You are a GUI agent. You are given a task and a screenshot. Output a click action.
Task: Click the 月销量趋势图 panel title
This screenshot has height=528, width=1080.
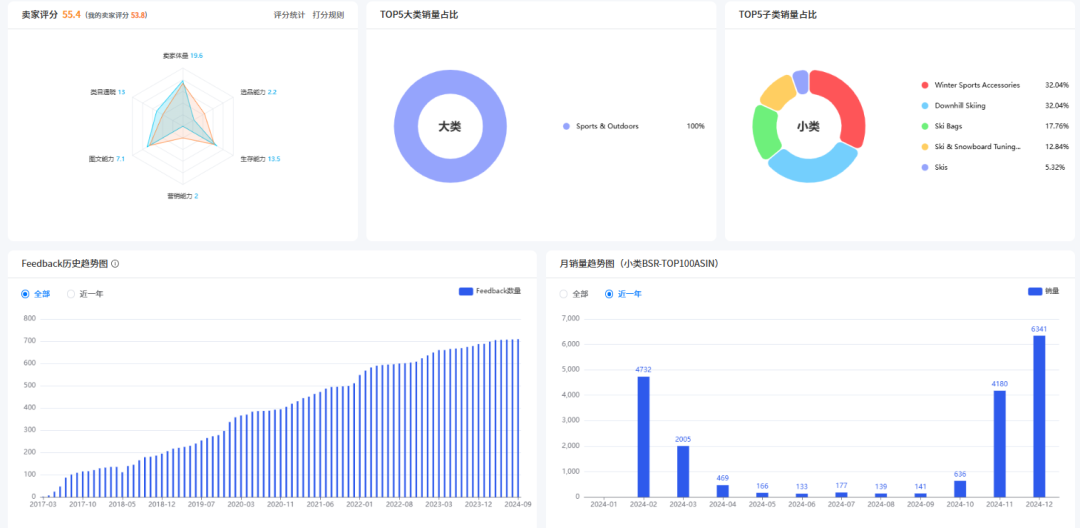pyautogui.click(x=639, y=264)
